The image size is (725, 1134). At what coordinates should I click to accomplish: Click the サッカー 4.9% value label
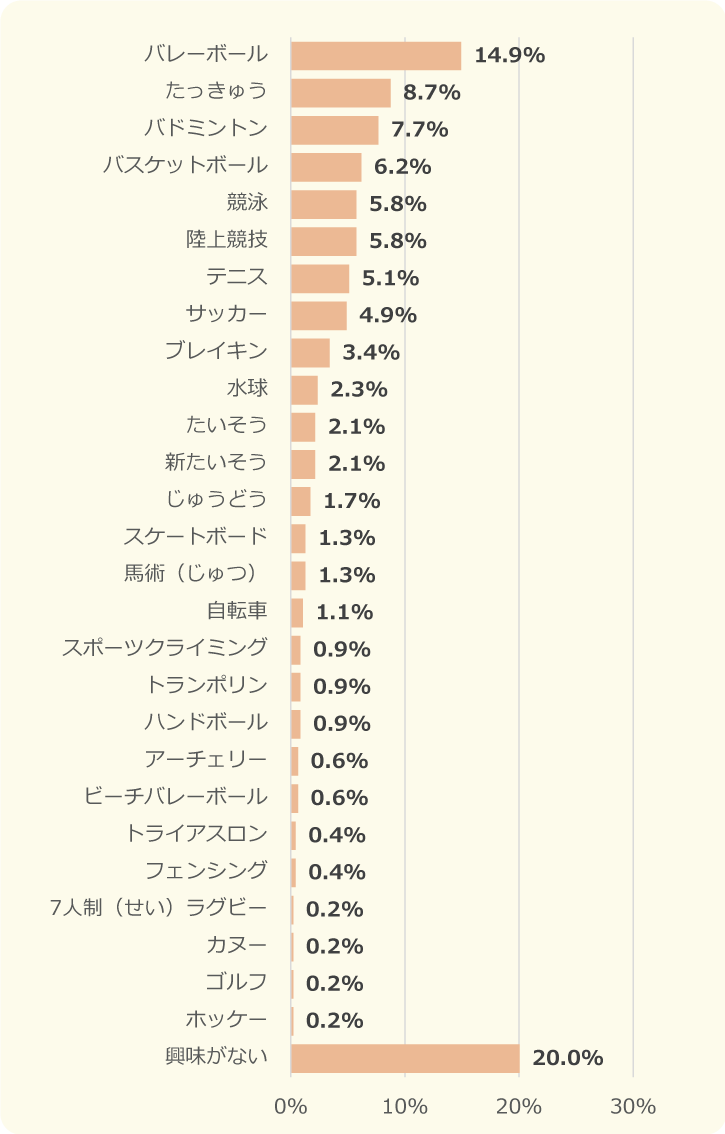388,315
